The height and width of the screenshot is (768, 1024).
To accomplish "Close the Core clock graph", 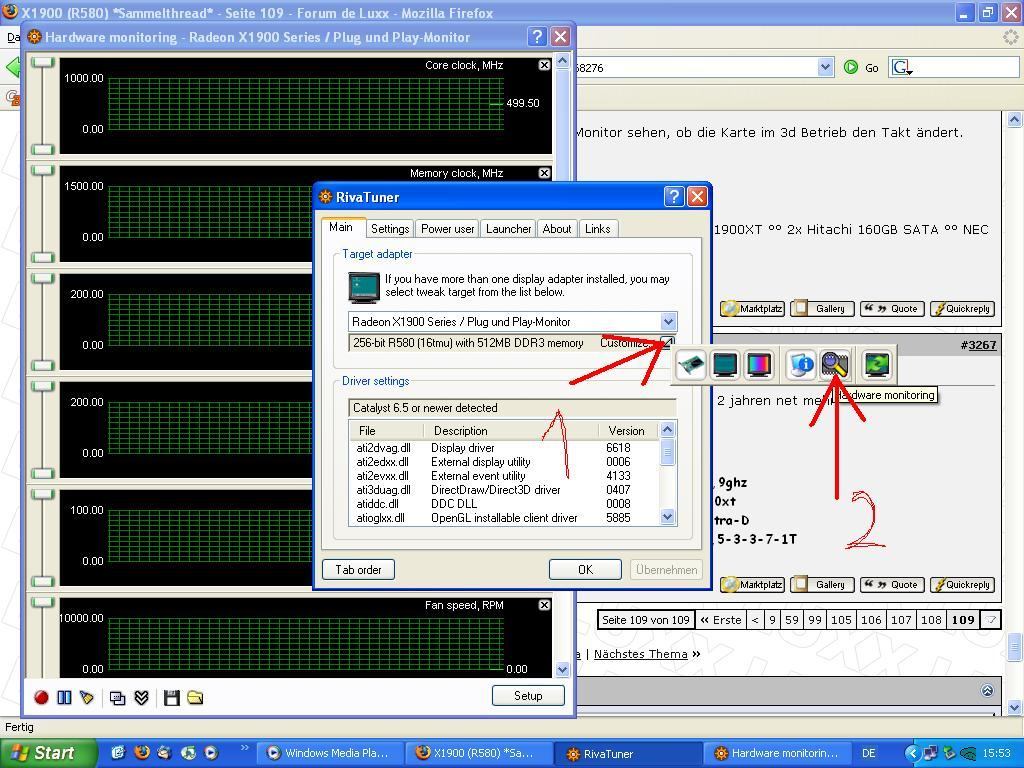I will (x=544, y=65).
